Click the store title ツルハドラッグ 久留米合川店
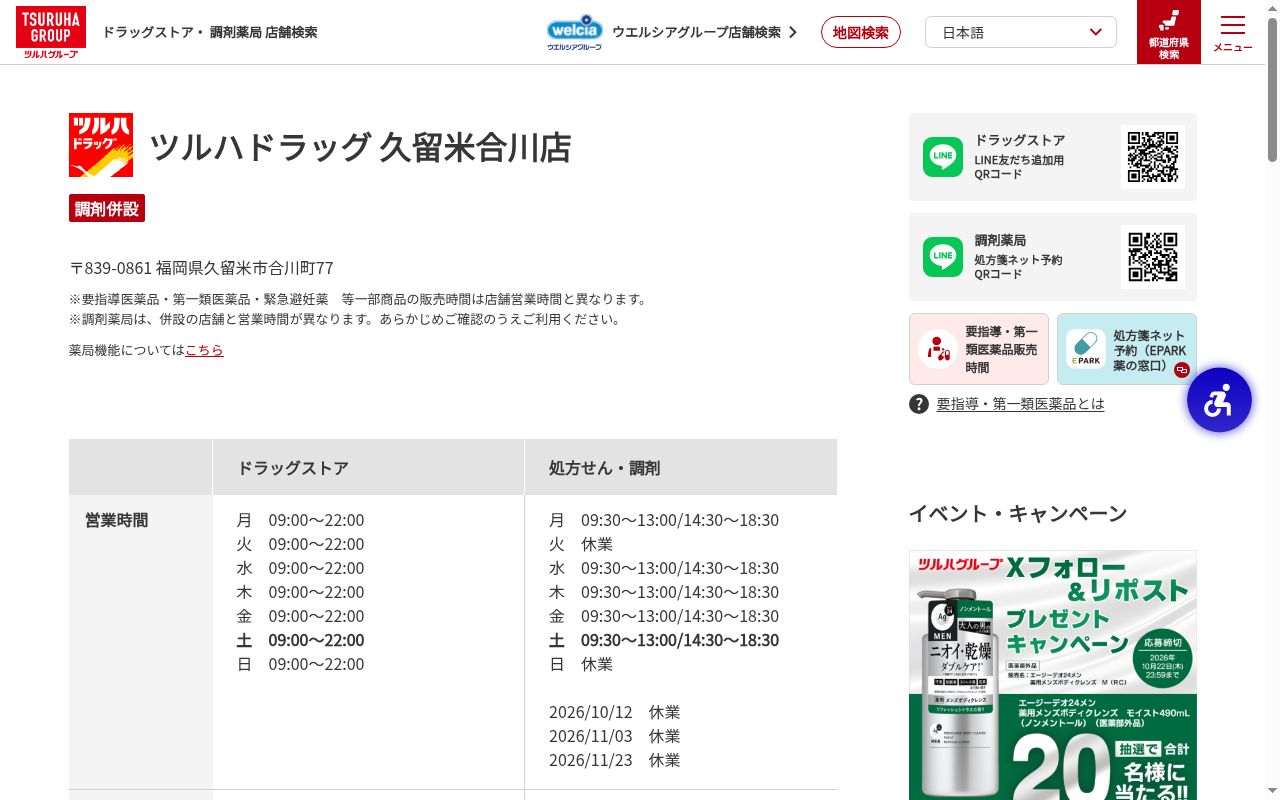The width and height of the screenshot is (1280, 800). [x=360, y=147]
